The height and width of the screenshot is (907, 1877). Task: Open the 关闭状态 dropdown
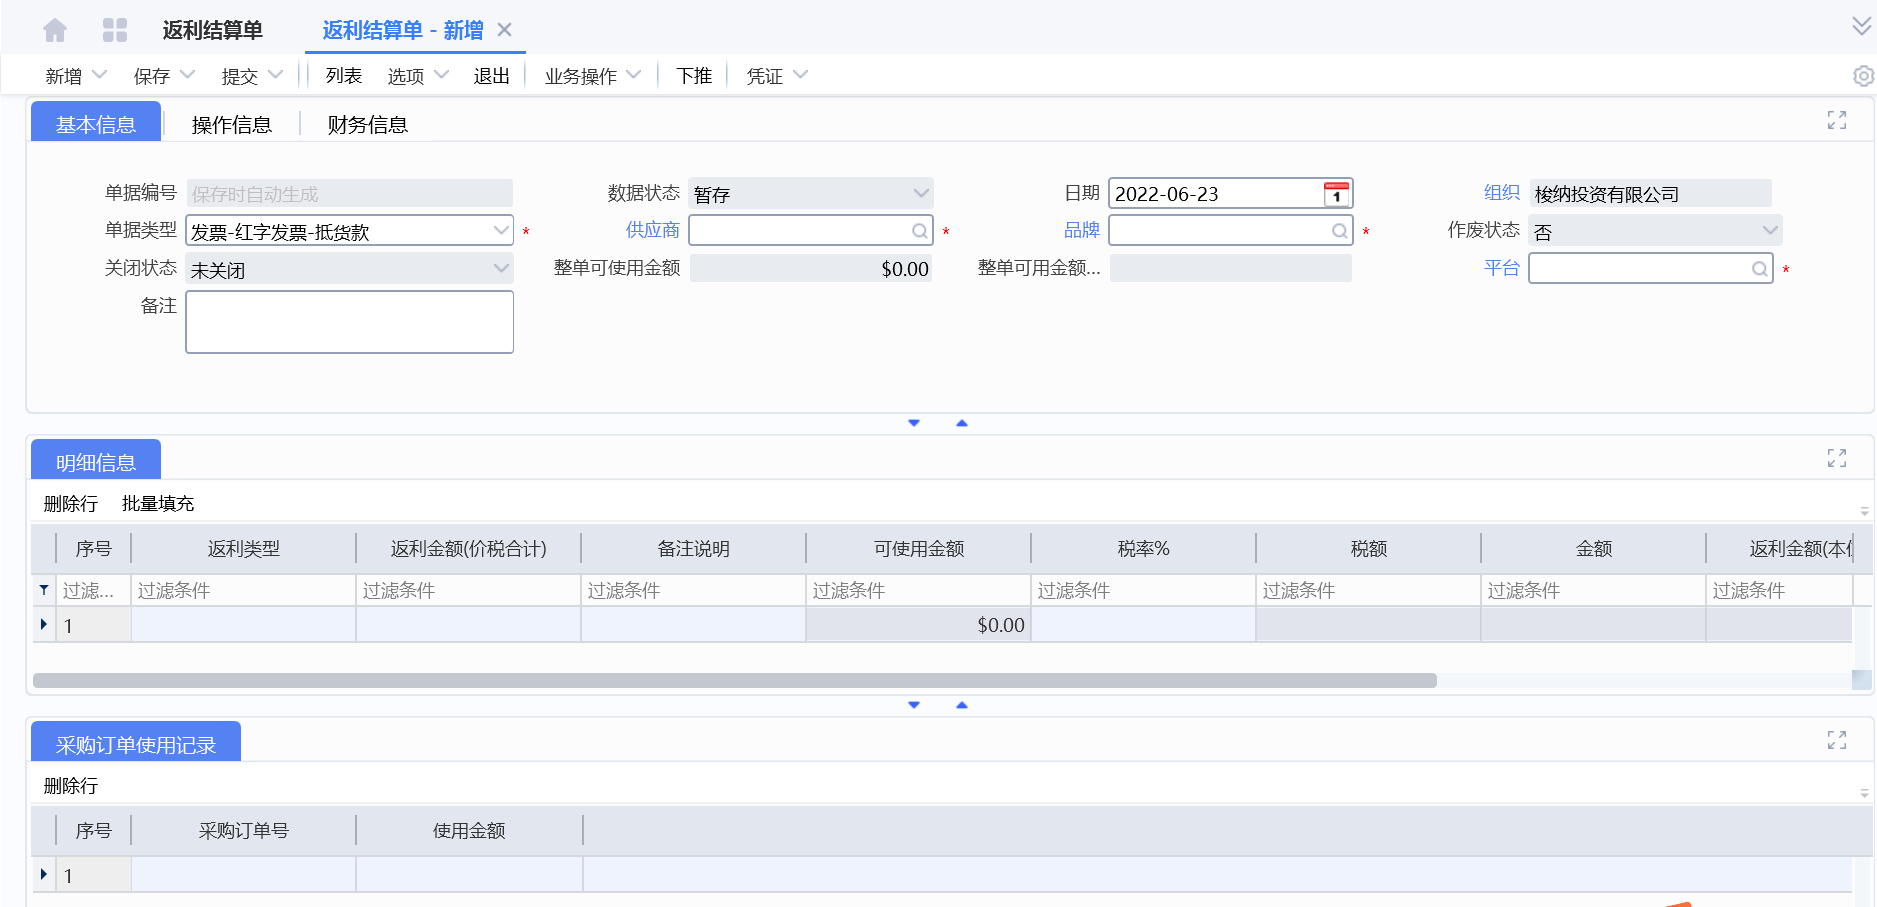click(501, 269)
